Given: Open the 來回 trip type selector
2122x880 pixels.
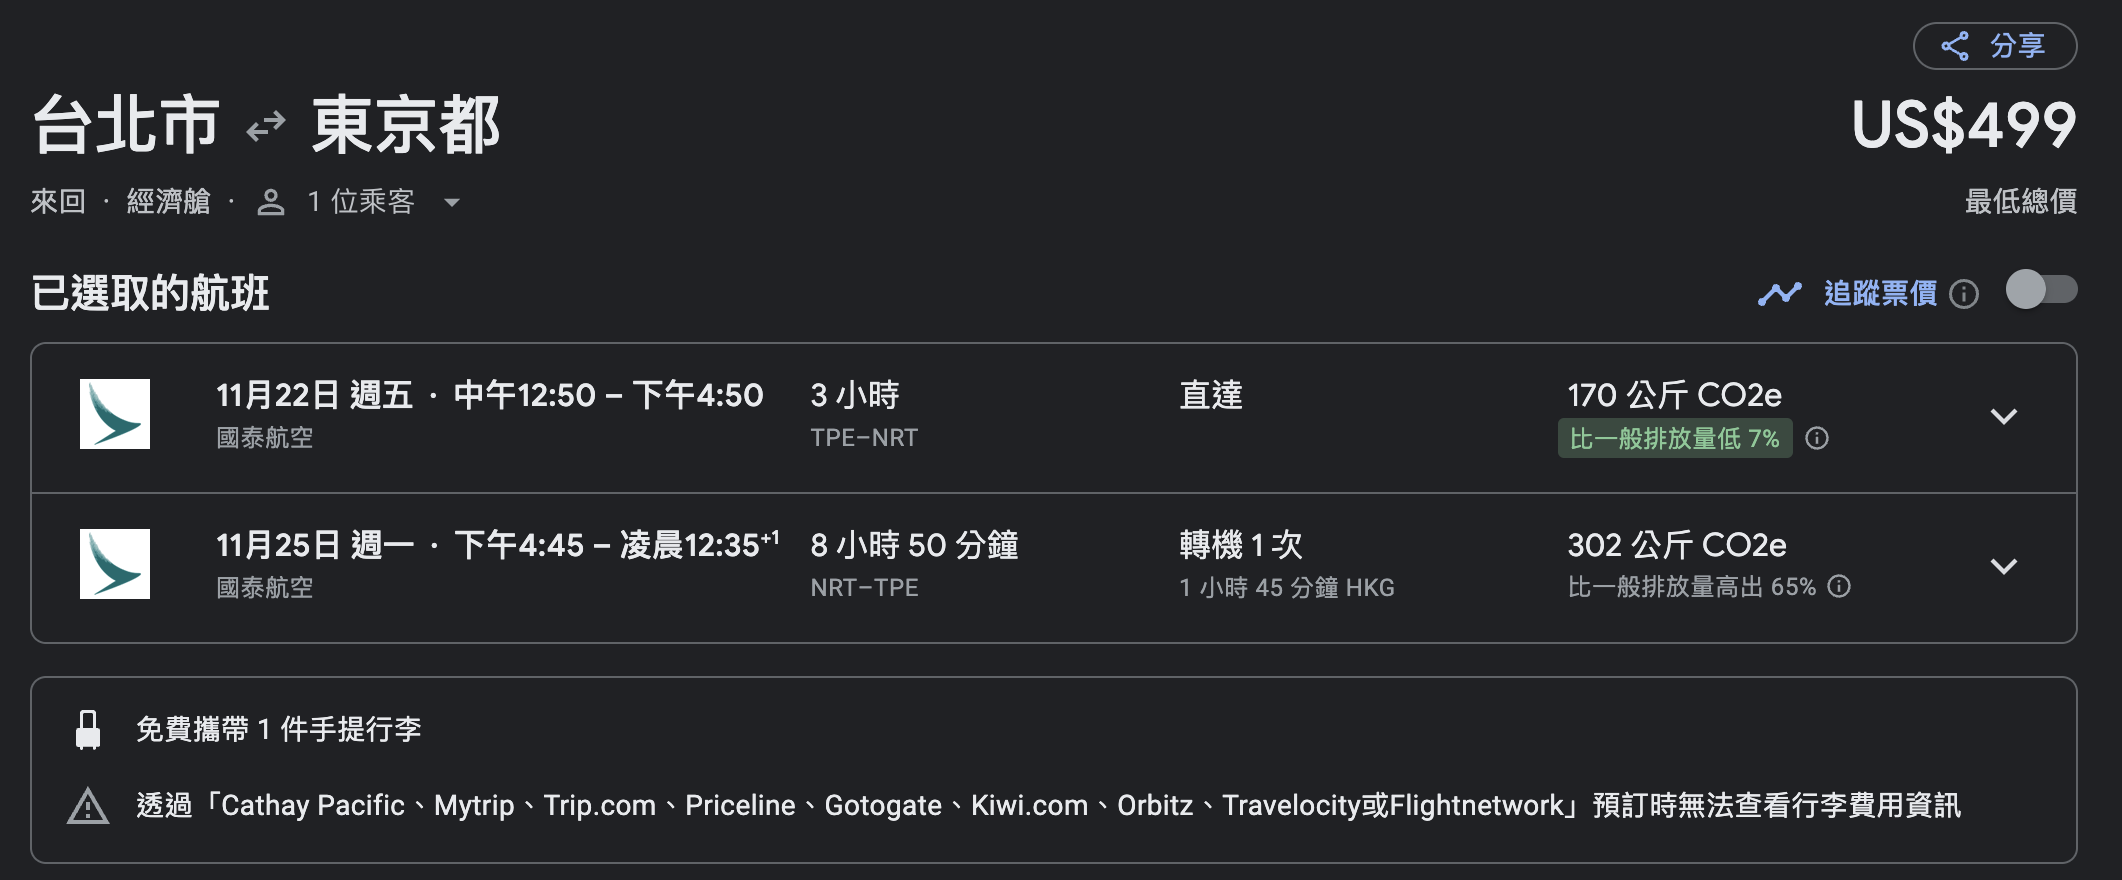Looking at the screenshot, I should tap(58, 201).
